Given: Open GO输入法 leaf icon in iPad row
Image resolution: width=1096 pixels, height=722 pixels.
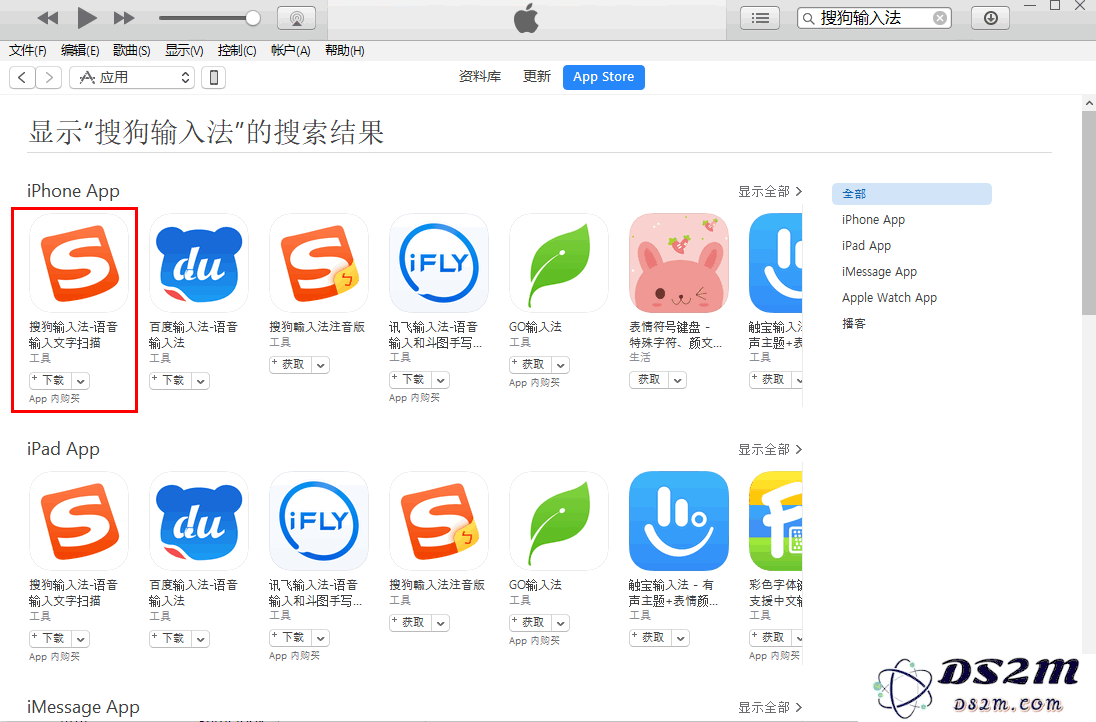Looking at the screenshot, I should (558, 521).
